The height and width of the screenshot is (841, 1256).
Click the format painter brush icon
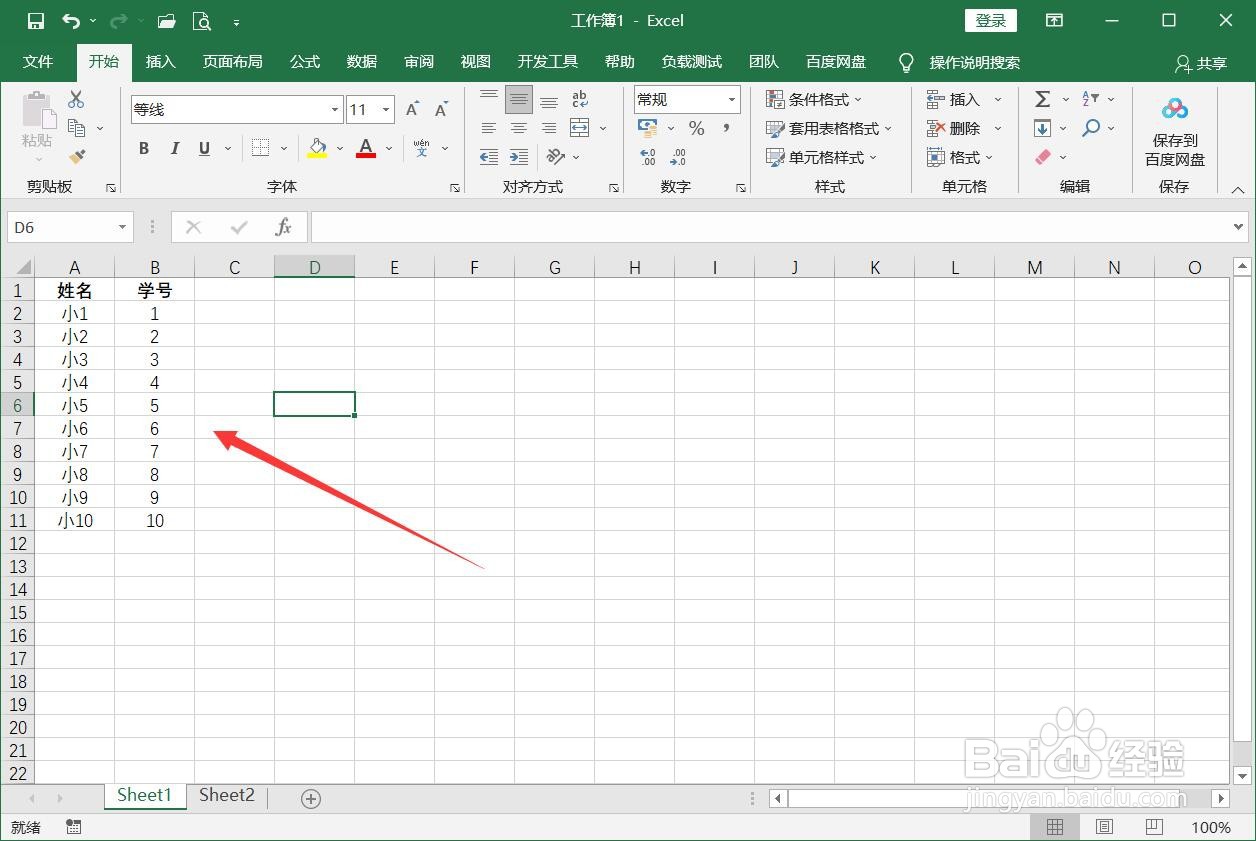coord(76,157)
